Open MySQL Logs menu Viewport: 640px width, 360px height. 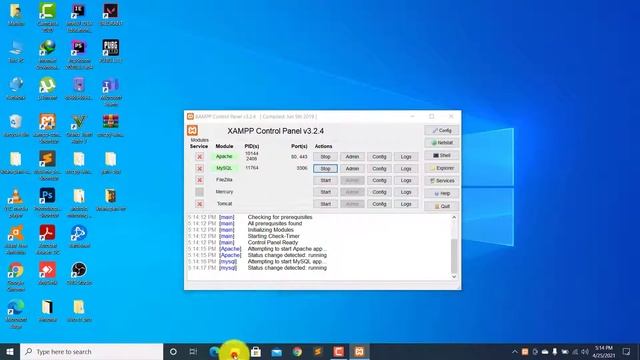[x=406, y=169]
